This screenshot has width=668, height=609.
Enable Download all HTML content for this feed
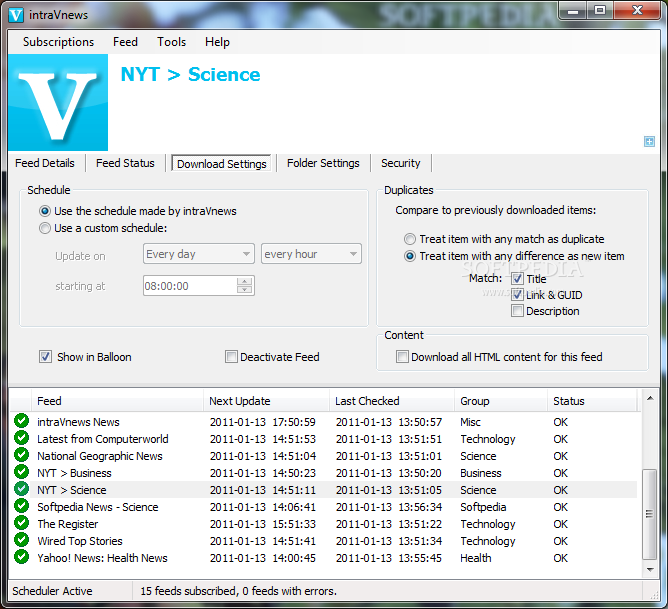pyautogui.click(x=402, y=356)
